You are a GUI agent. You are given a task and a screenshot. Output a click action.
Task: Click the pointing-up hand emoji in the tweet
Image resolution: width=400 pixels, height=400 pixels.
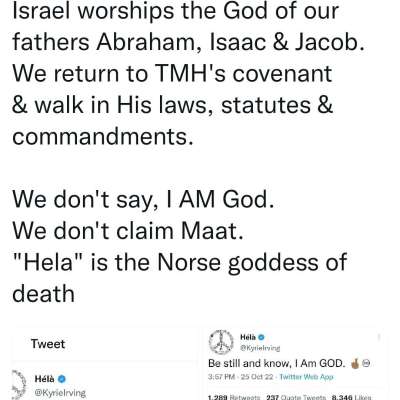click(355, 363)
